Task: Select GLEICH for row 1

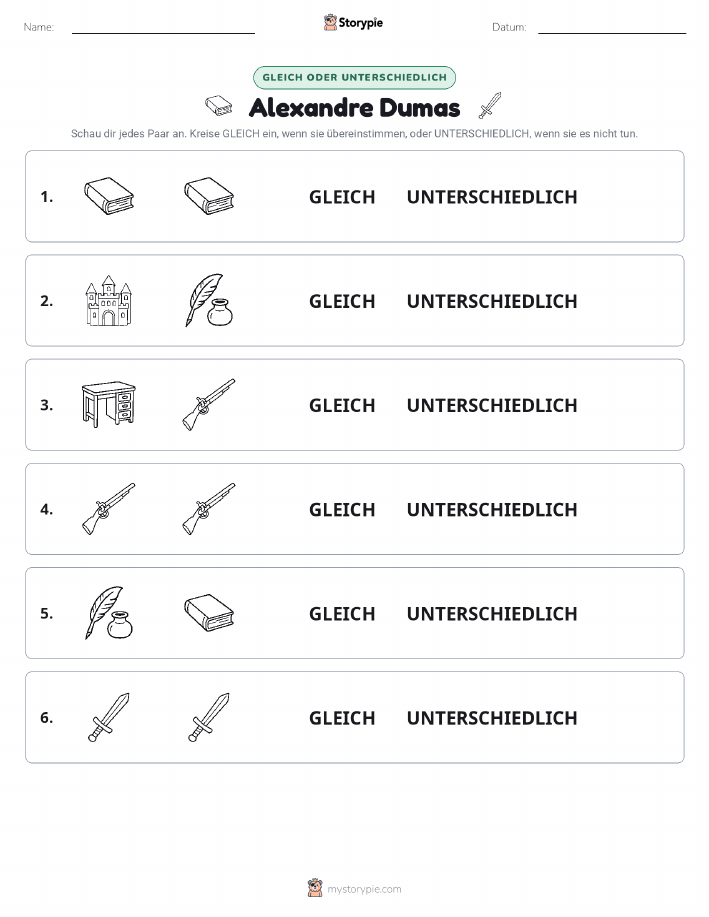Action: coord(342,197)
